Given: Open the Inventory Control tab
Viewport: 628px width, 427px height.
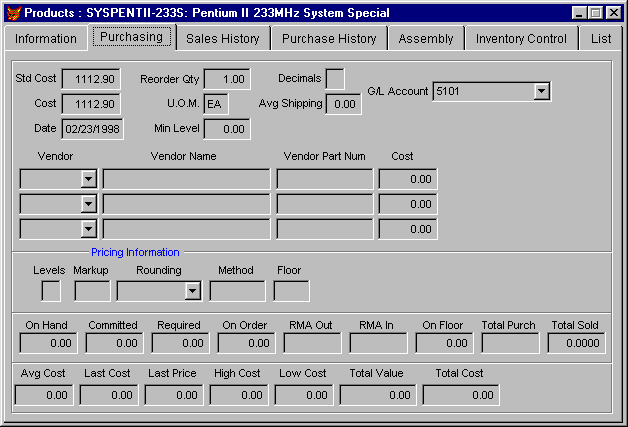Looking at the screenshot, I should pyautogui.click(x=521, y=39).
